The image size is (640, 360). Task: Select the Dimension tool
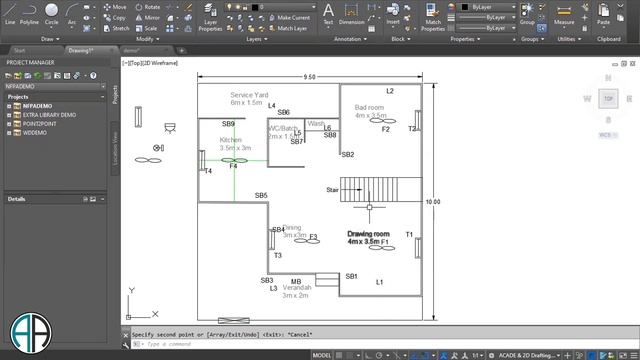click(x=351, y=13)
